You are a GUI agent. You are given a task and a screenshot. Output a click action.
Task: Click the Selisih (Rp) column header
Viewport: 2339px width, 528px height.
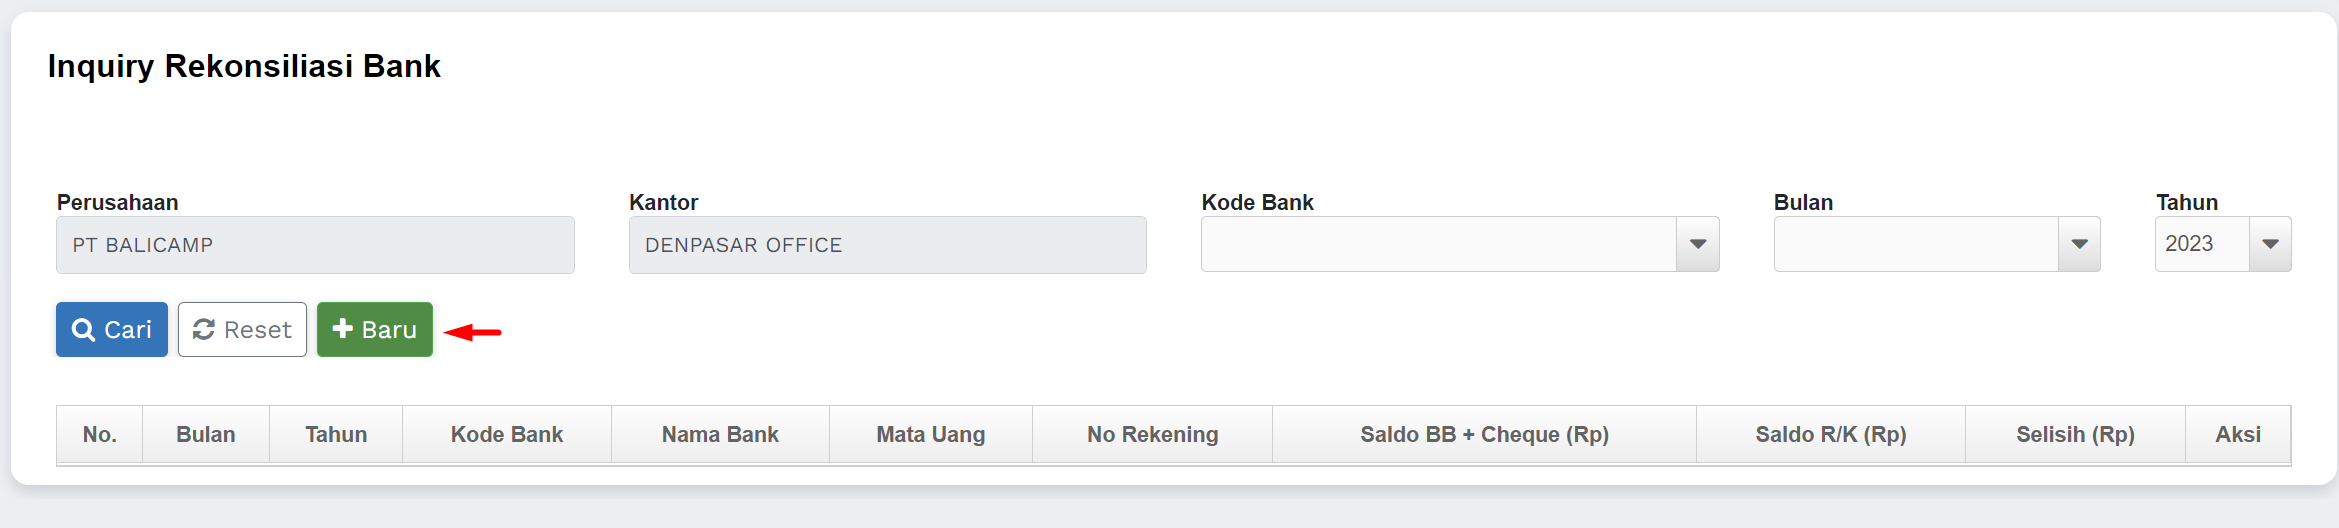coord(2075,435)
